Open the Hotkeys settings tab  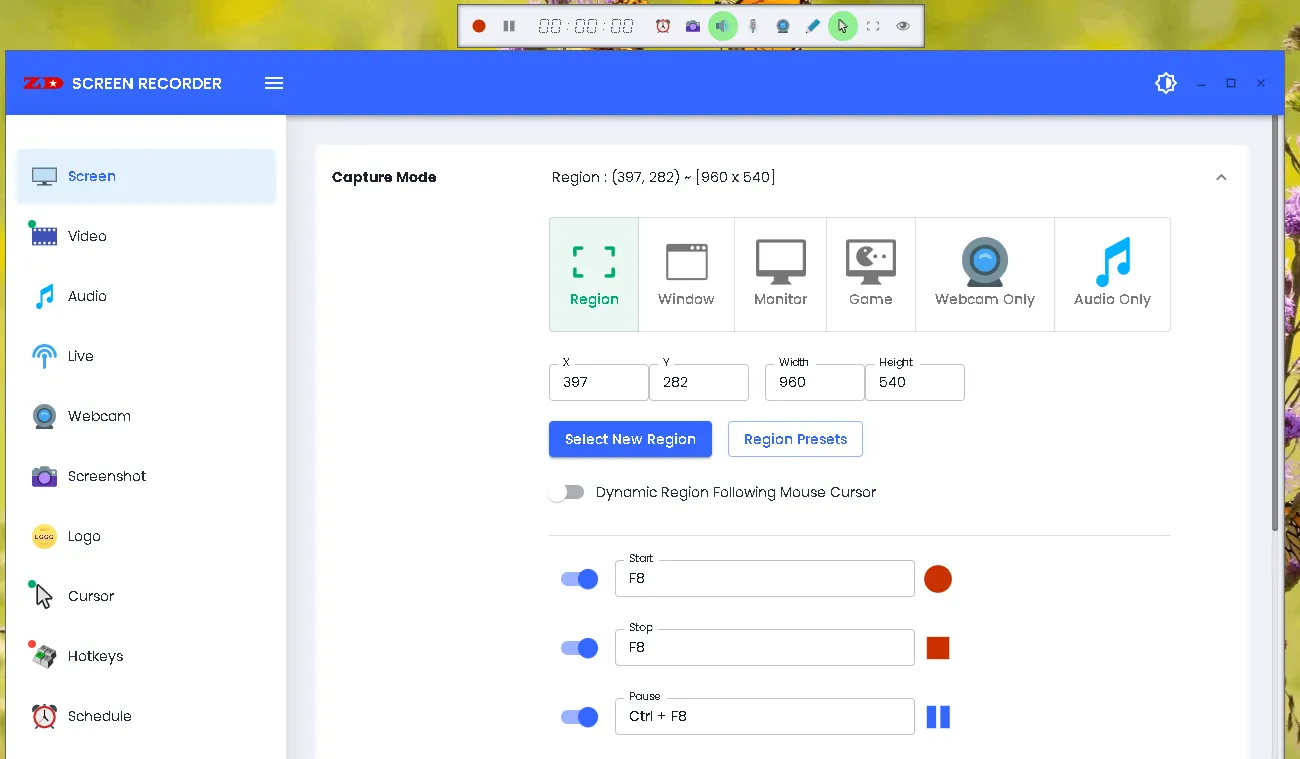coord(95,656)
